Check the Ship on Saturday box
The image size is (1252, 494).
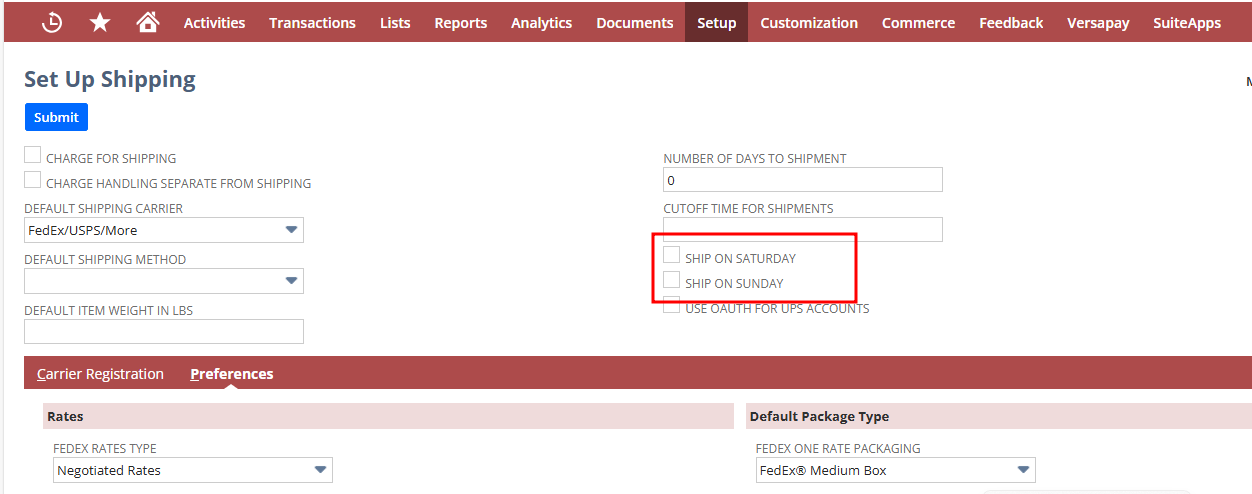click(x=672, y=256)
